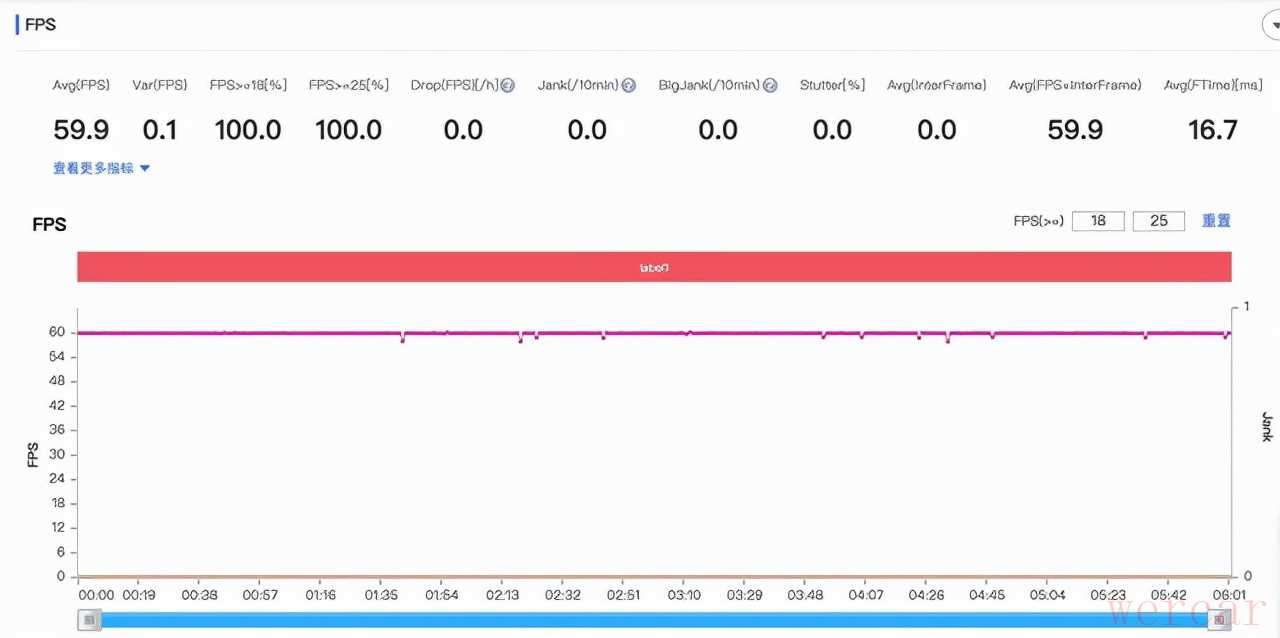This screenshot has height=638, width=1280.
Task: Click the FPS threshold field showing 25
Action: click(1158, 221)
